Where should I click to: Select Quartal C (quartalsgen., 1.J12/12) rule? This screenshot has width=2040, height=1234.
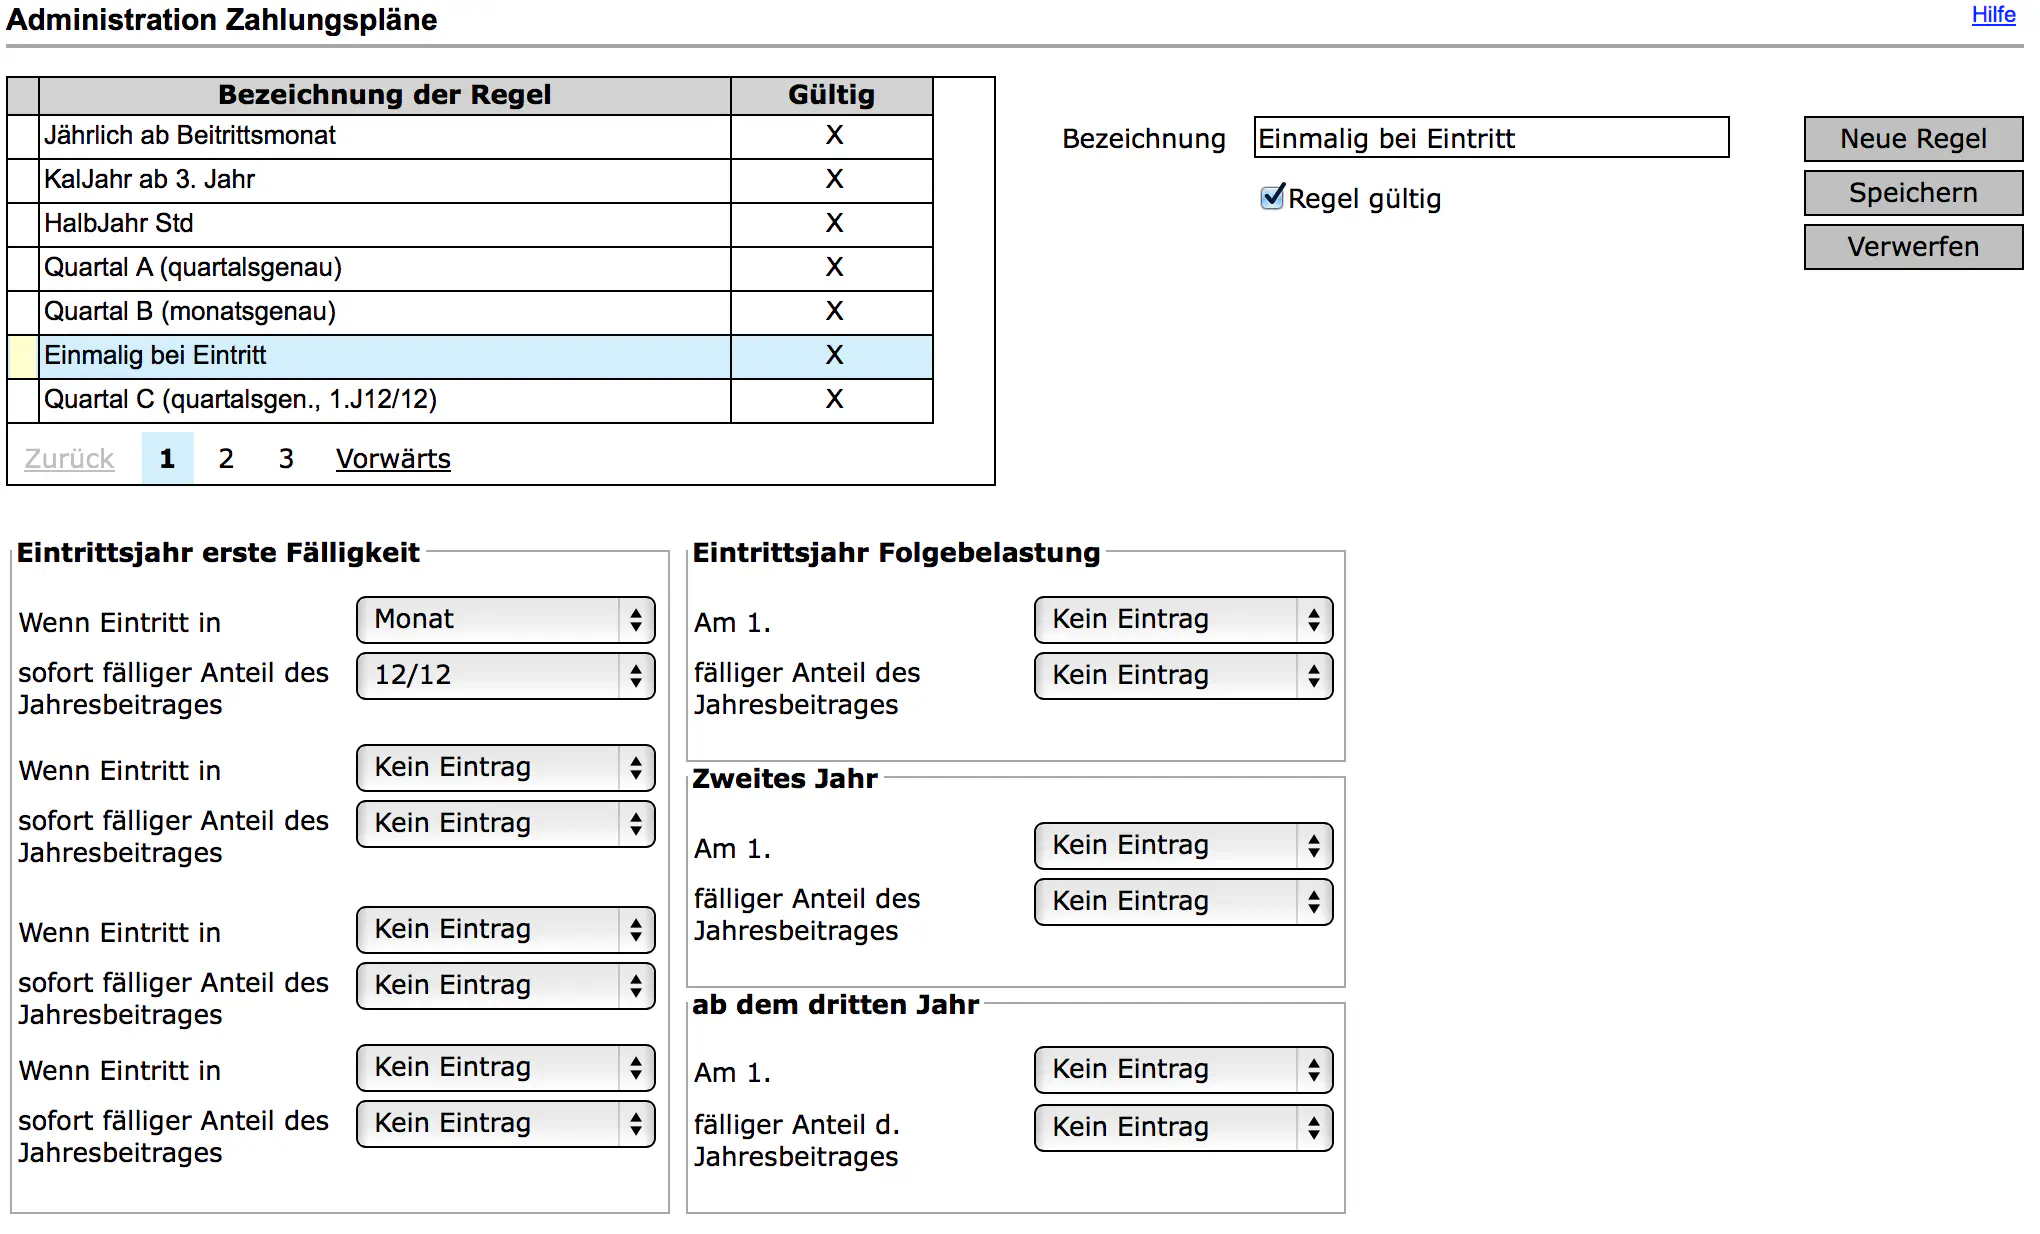[385, 400]
